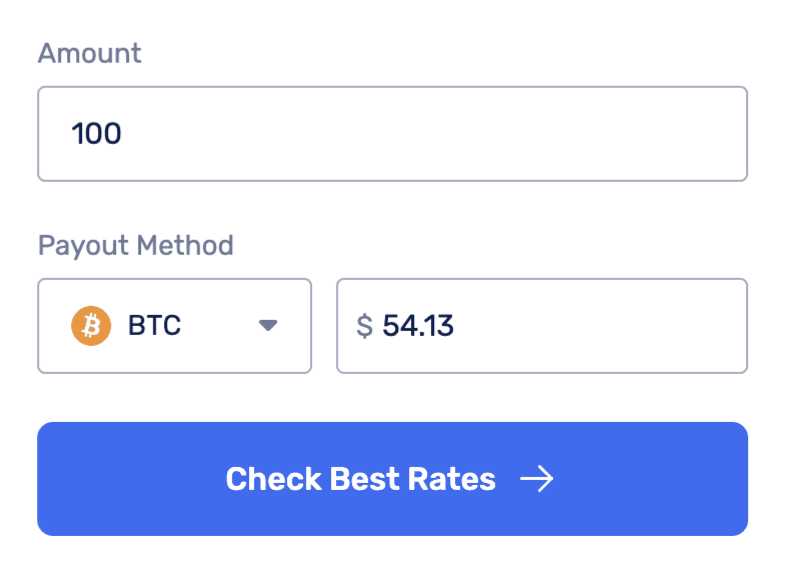Image resolution: width=790 pixels, height=569 pixels.
Task: Click the word Best on blue button
Action: (x=365, y=479)
